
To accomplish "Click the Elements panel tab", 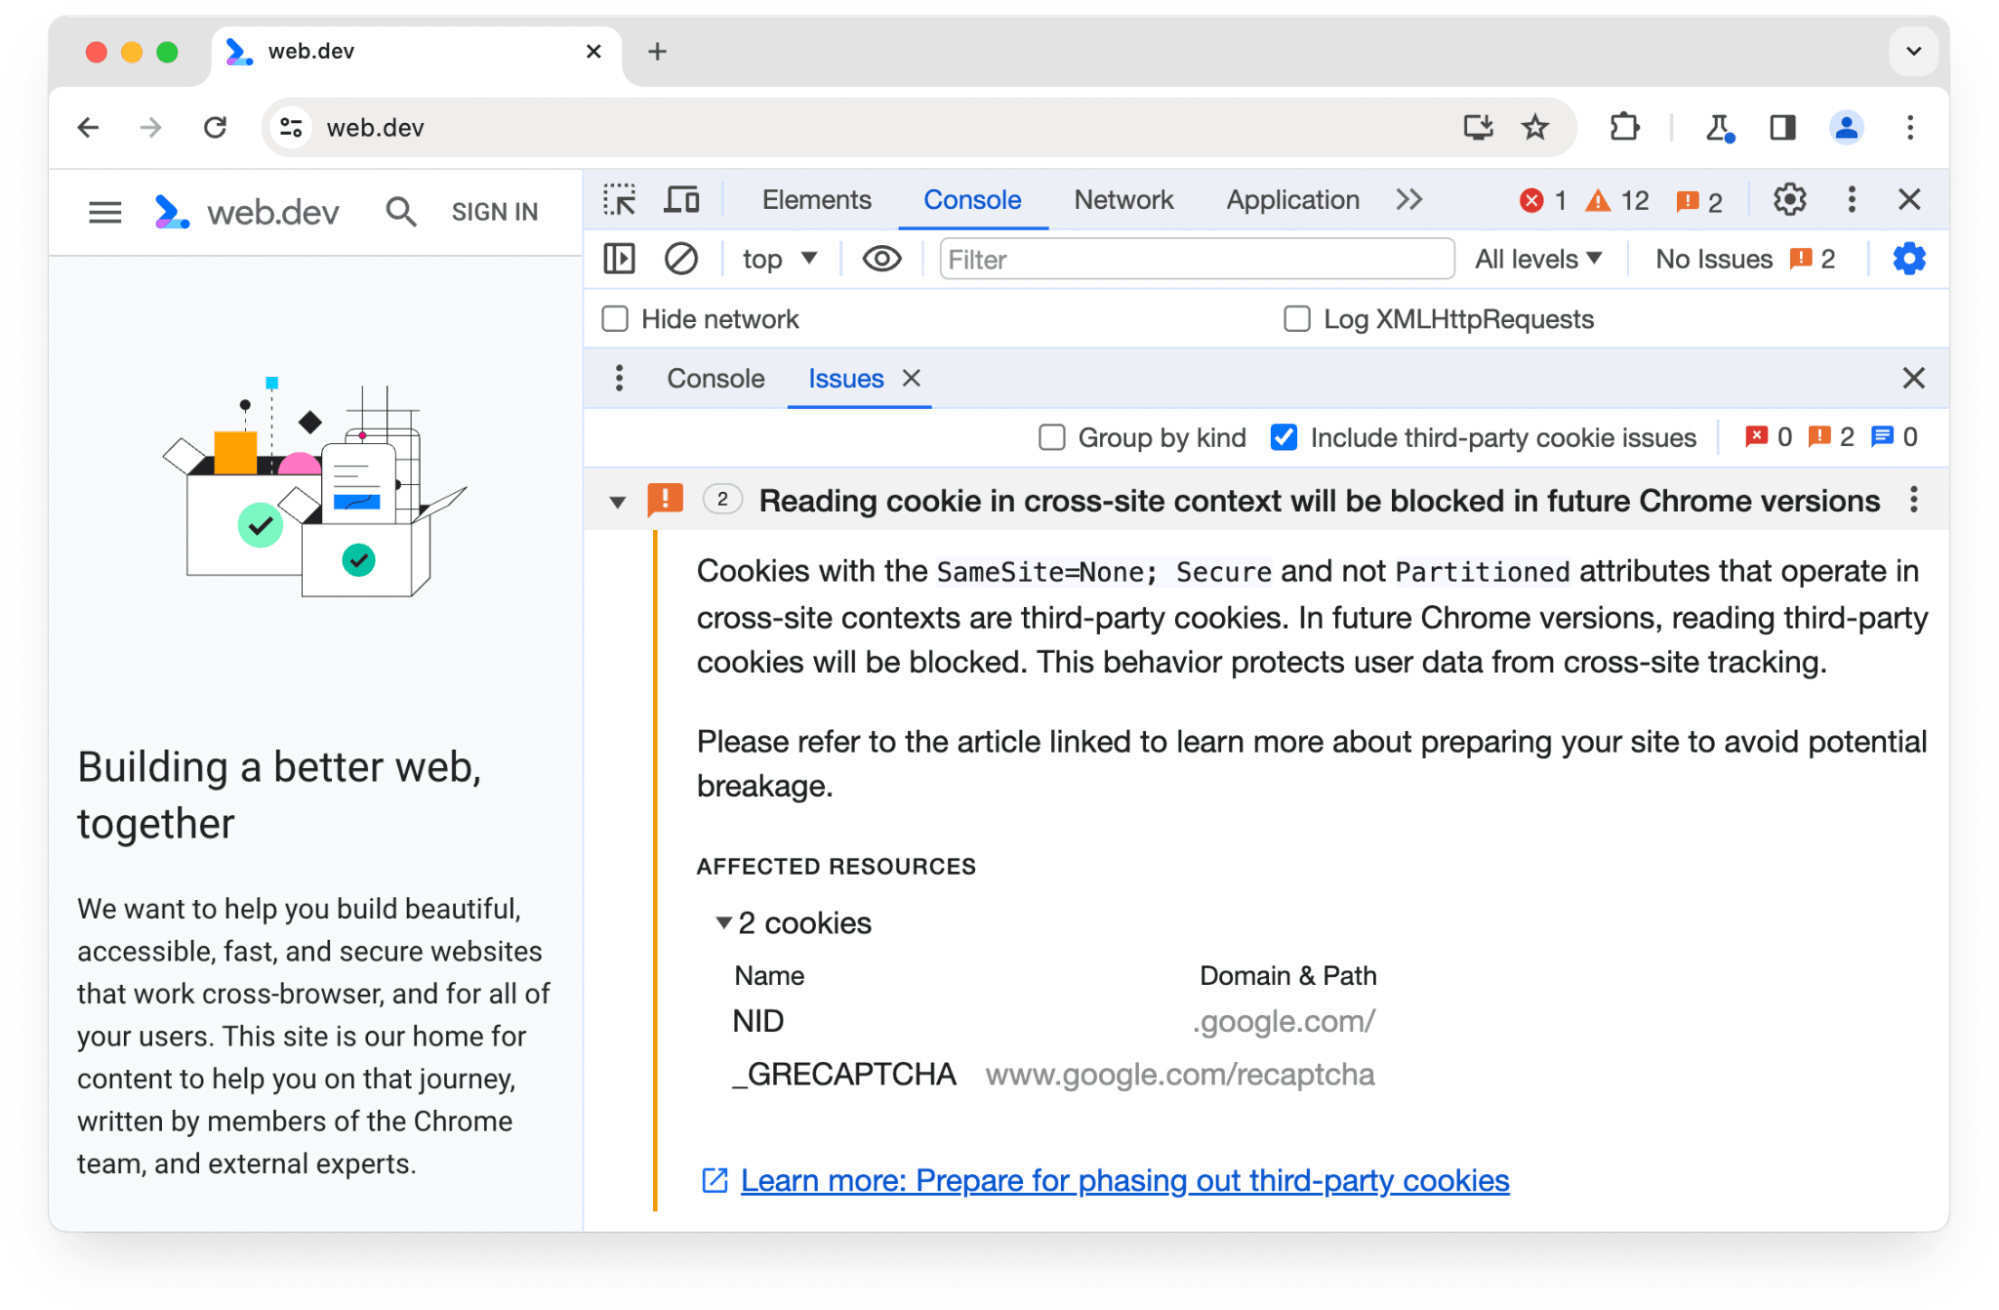I will 812,199.
